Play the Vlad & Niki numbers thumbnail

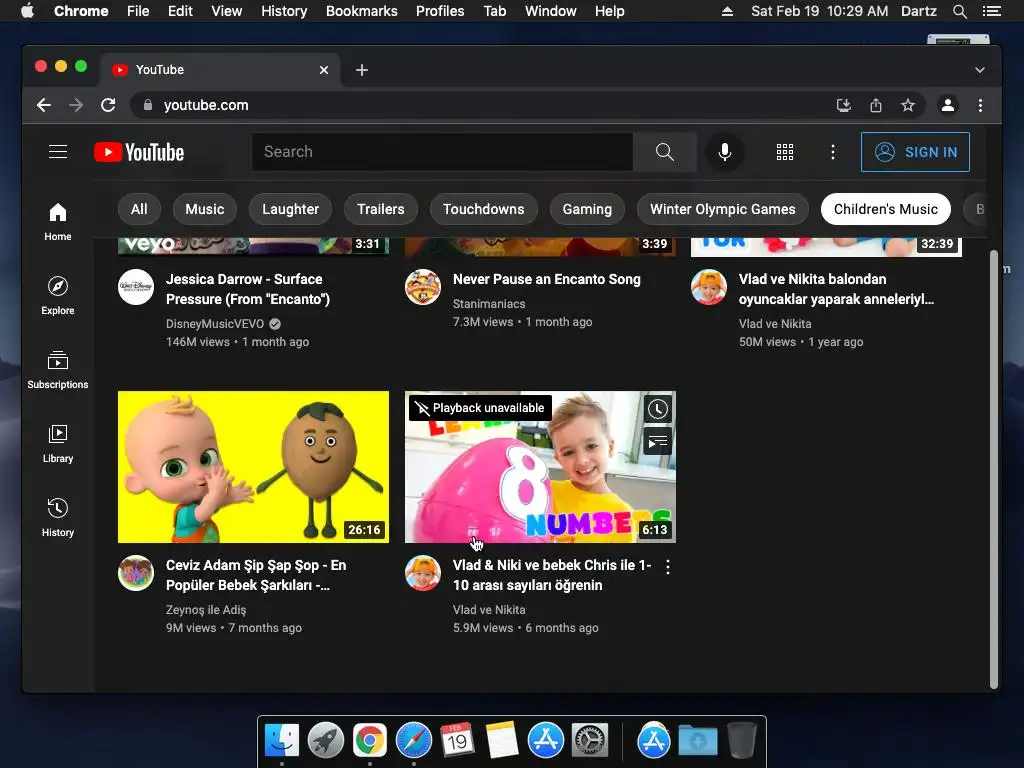540,467
